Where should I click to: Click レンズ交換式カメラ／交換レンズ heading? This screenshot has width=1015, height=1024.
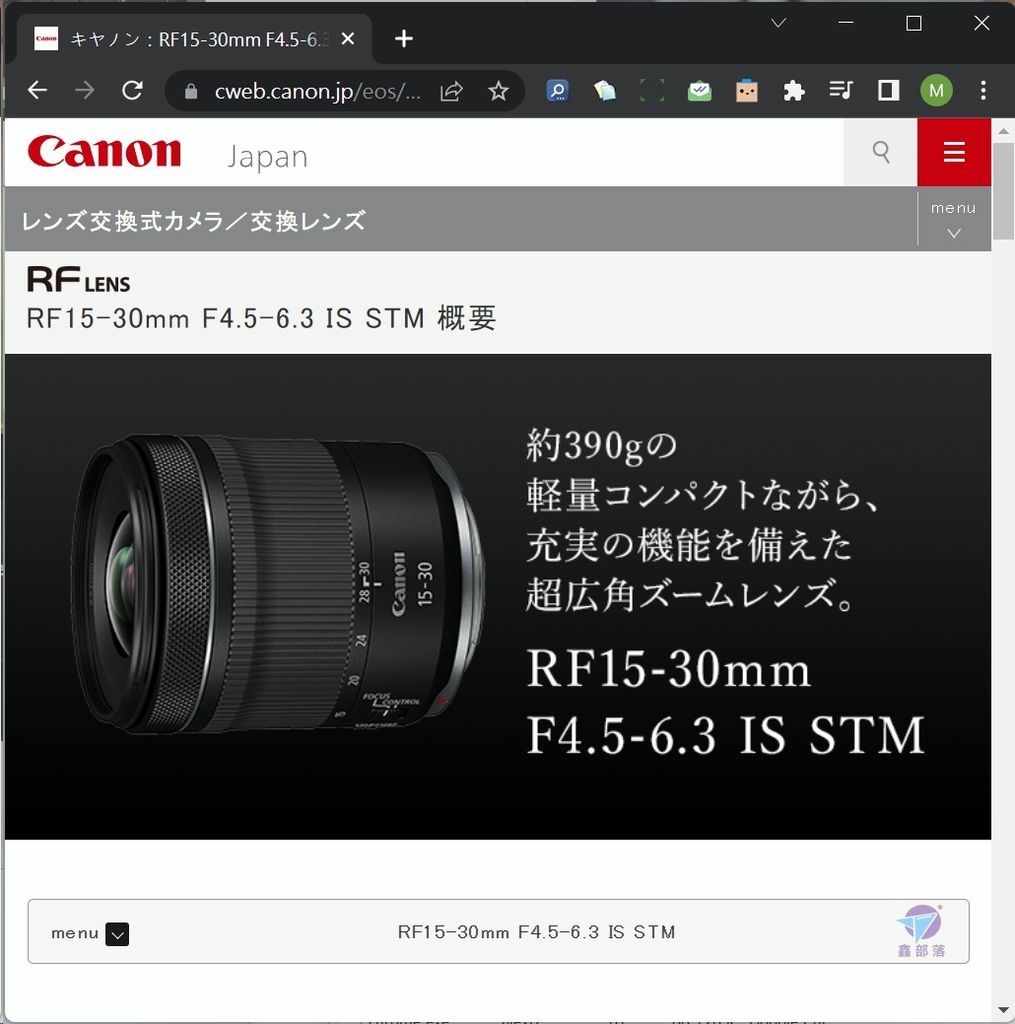click(193, 221)
